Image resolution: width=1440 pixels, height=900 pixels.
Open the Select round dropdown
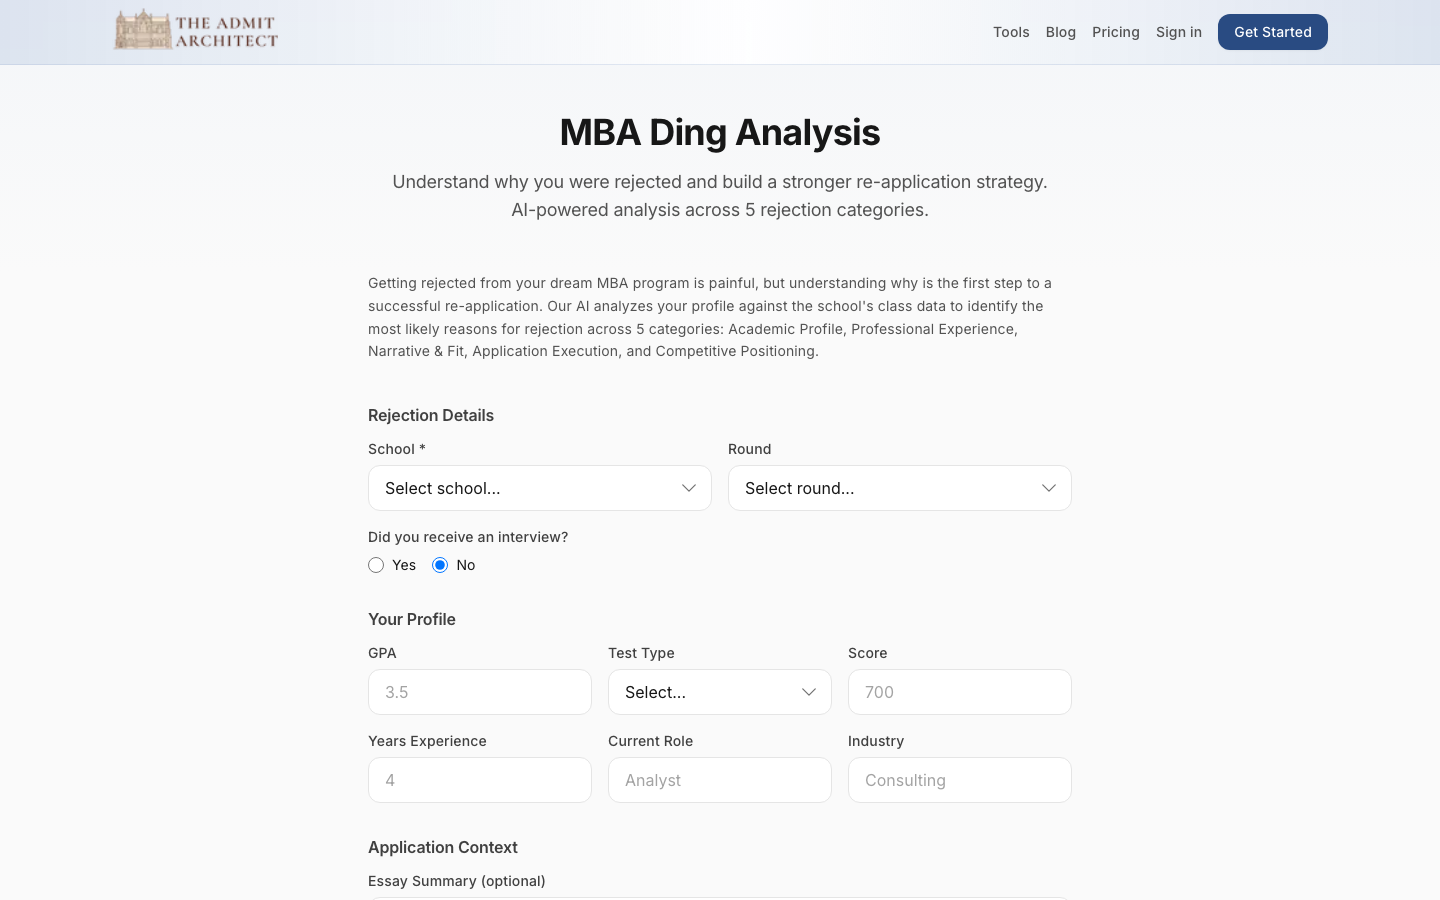tap(900, 488)
